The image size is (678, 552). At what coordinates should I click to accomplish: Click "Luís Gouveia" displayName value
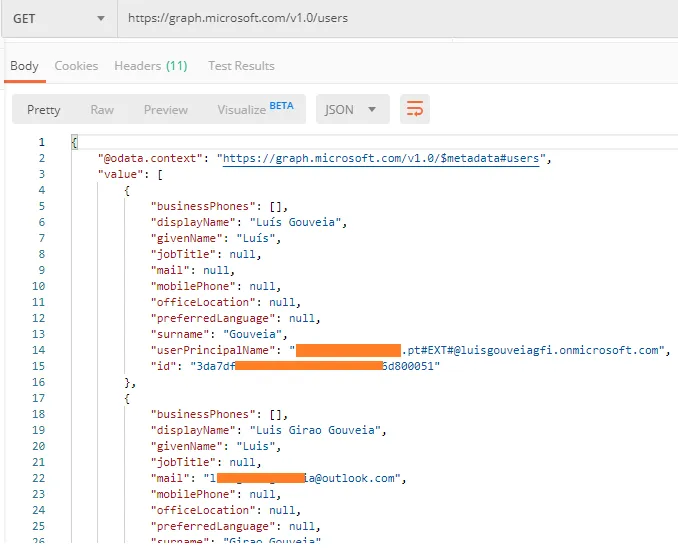(x=295, y=222)
